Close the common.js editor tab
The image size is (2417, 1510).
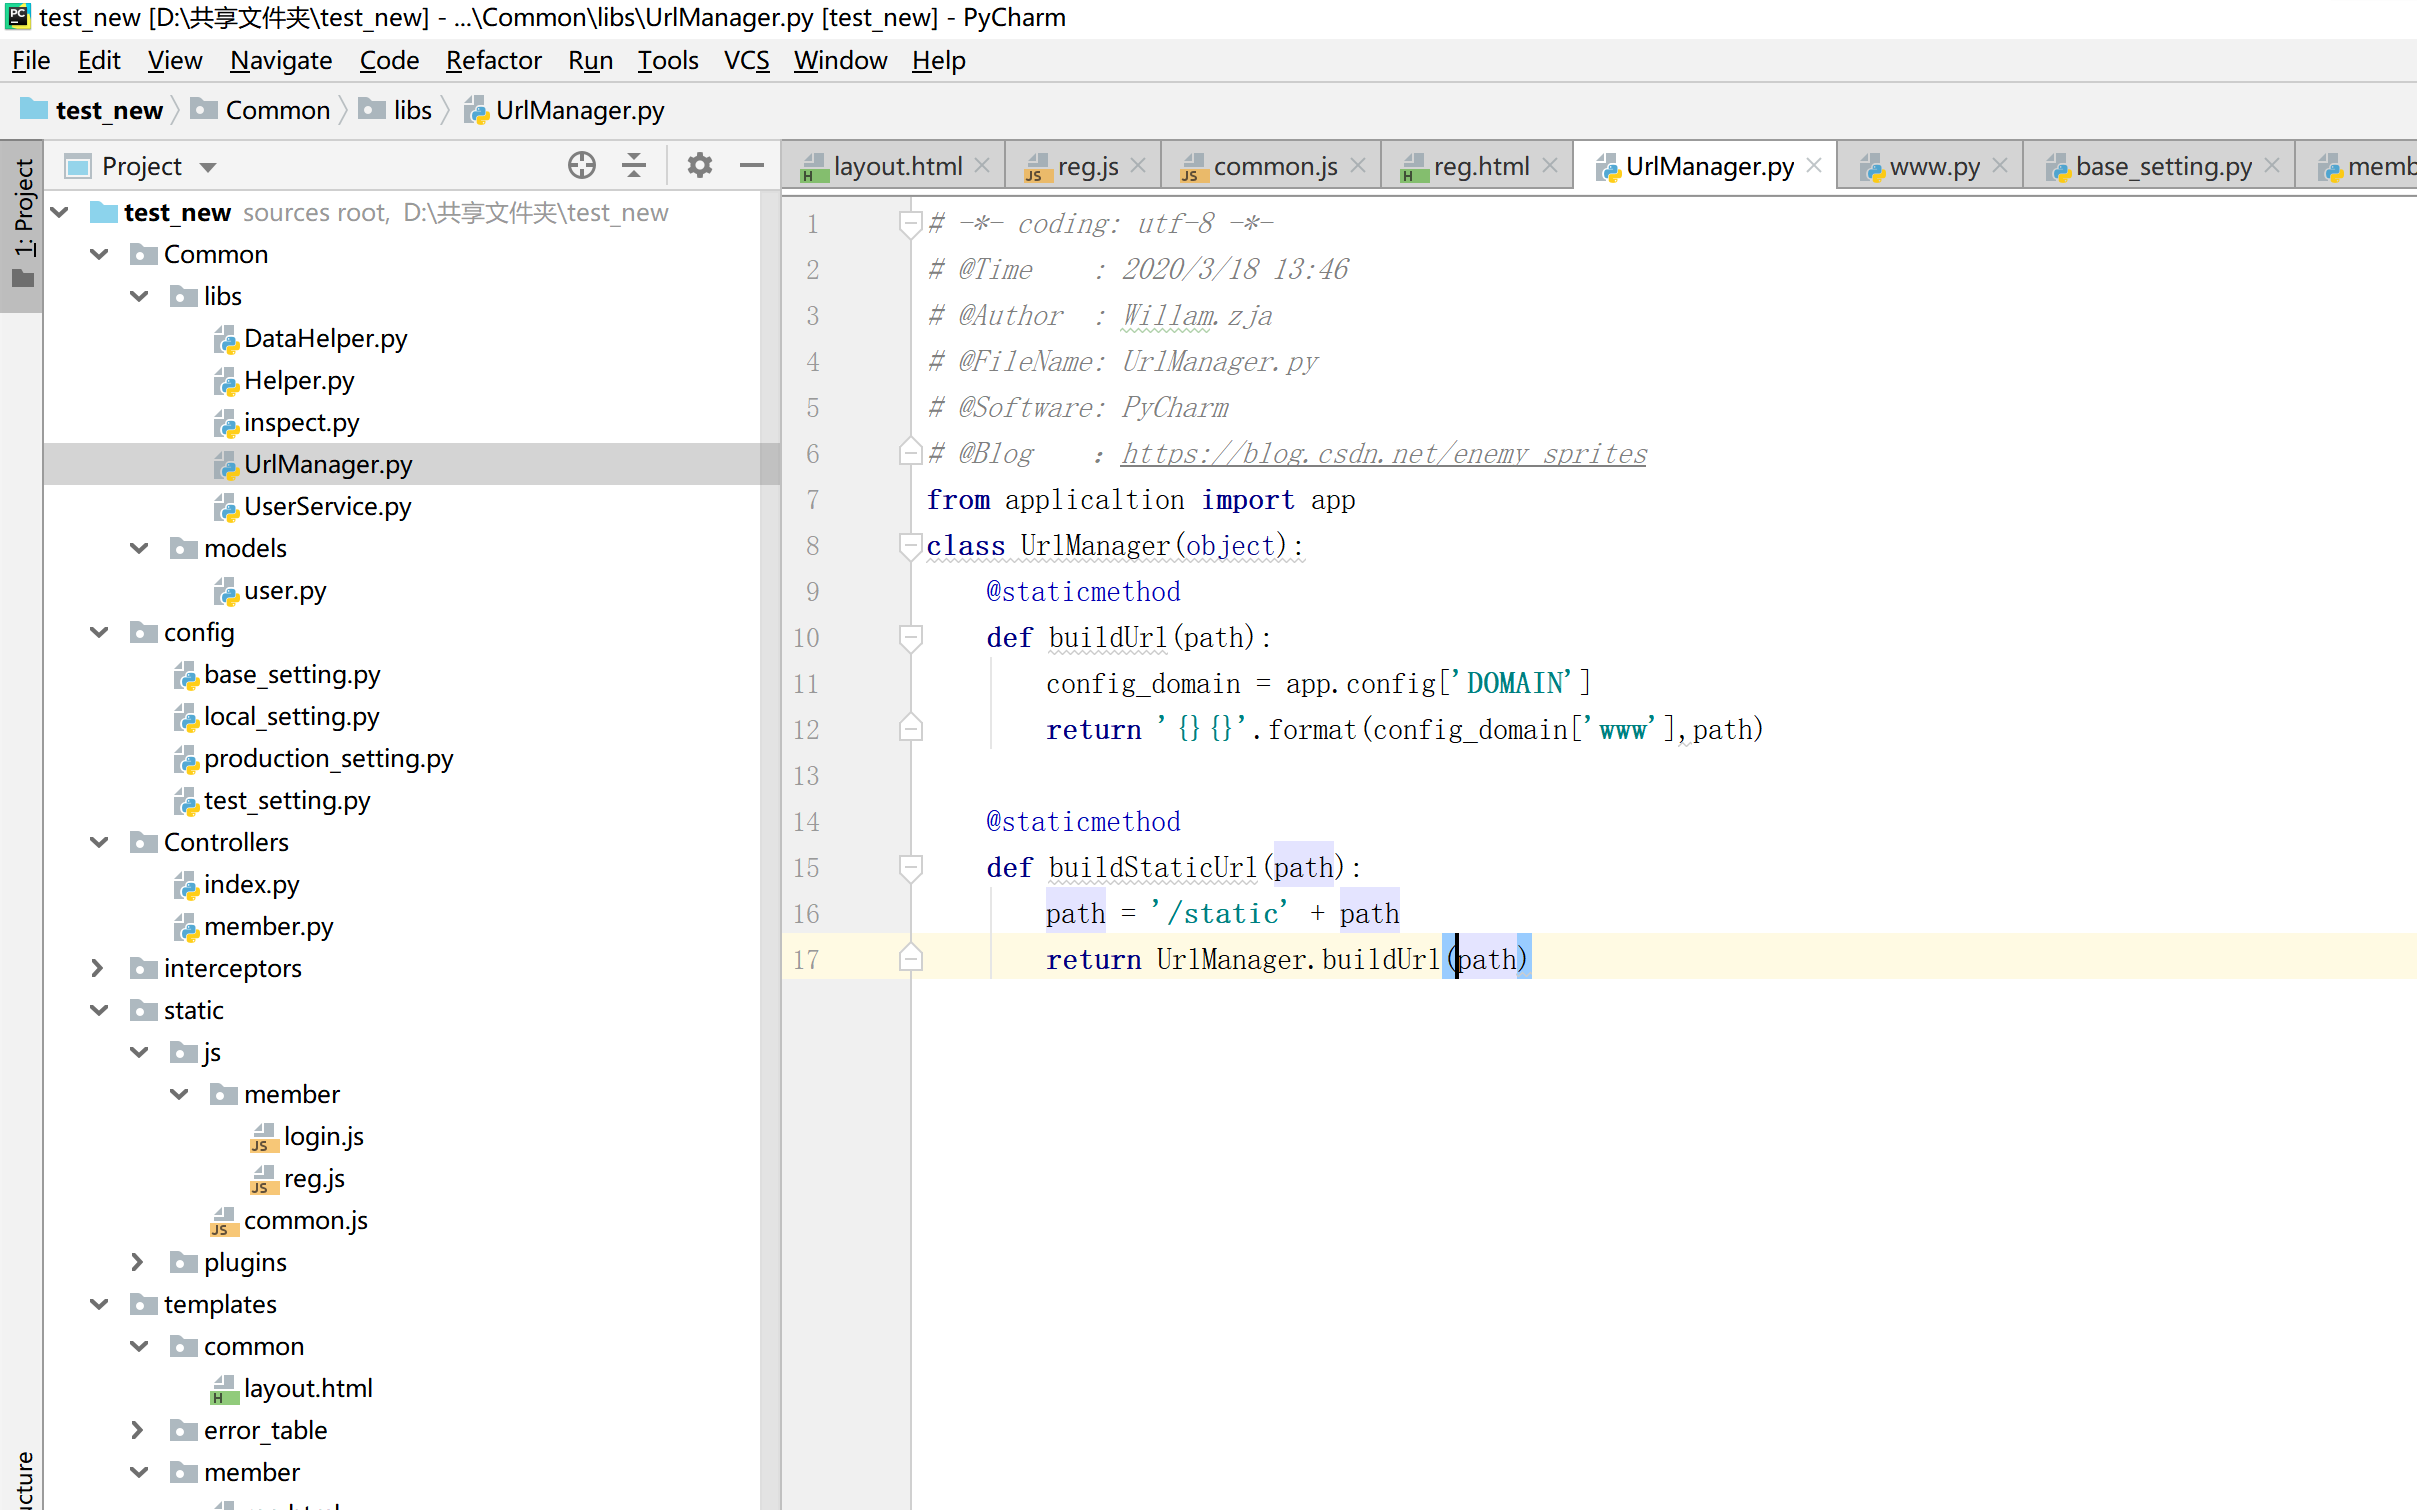pyautogui.click(x=1358, y=166)
